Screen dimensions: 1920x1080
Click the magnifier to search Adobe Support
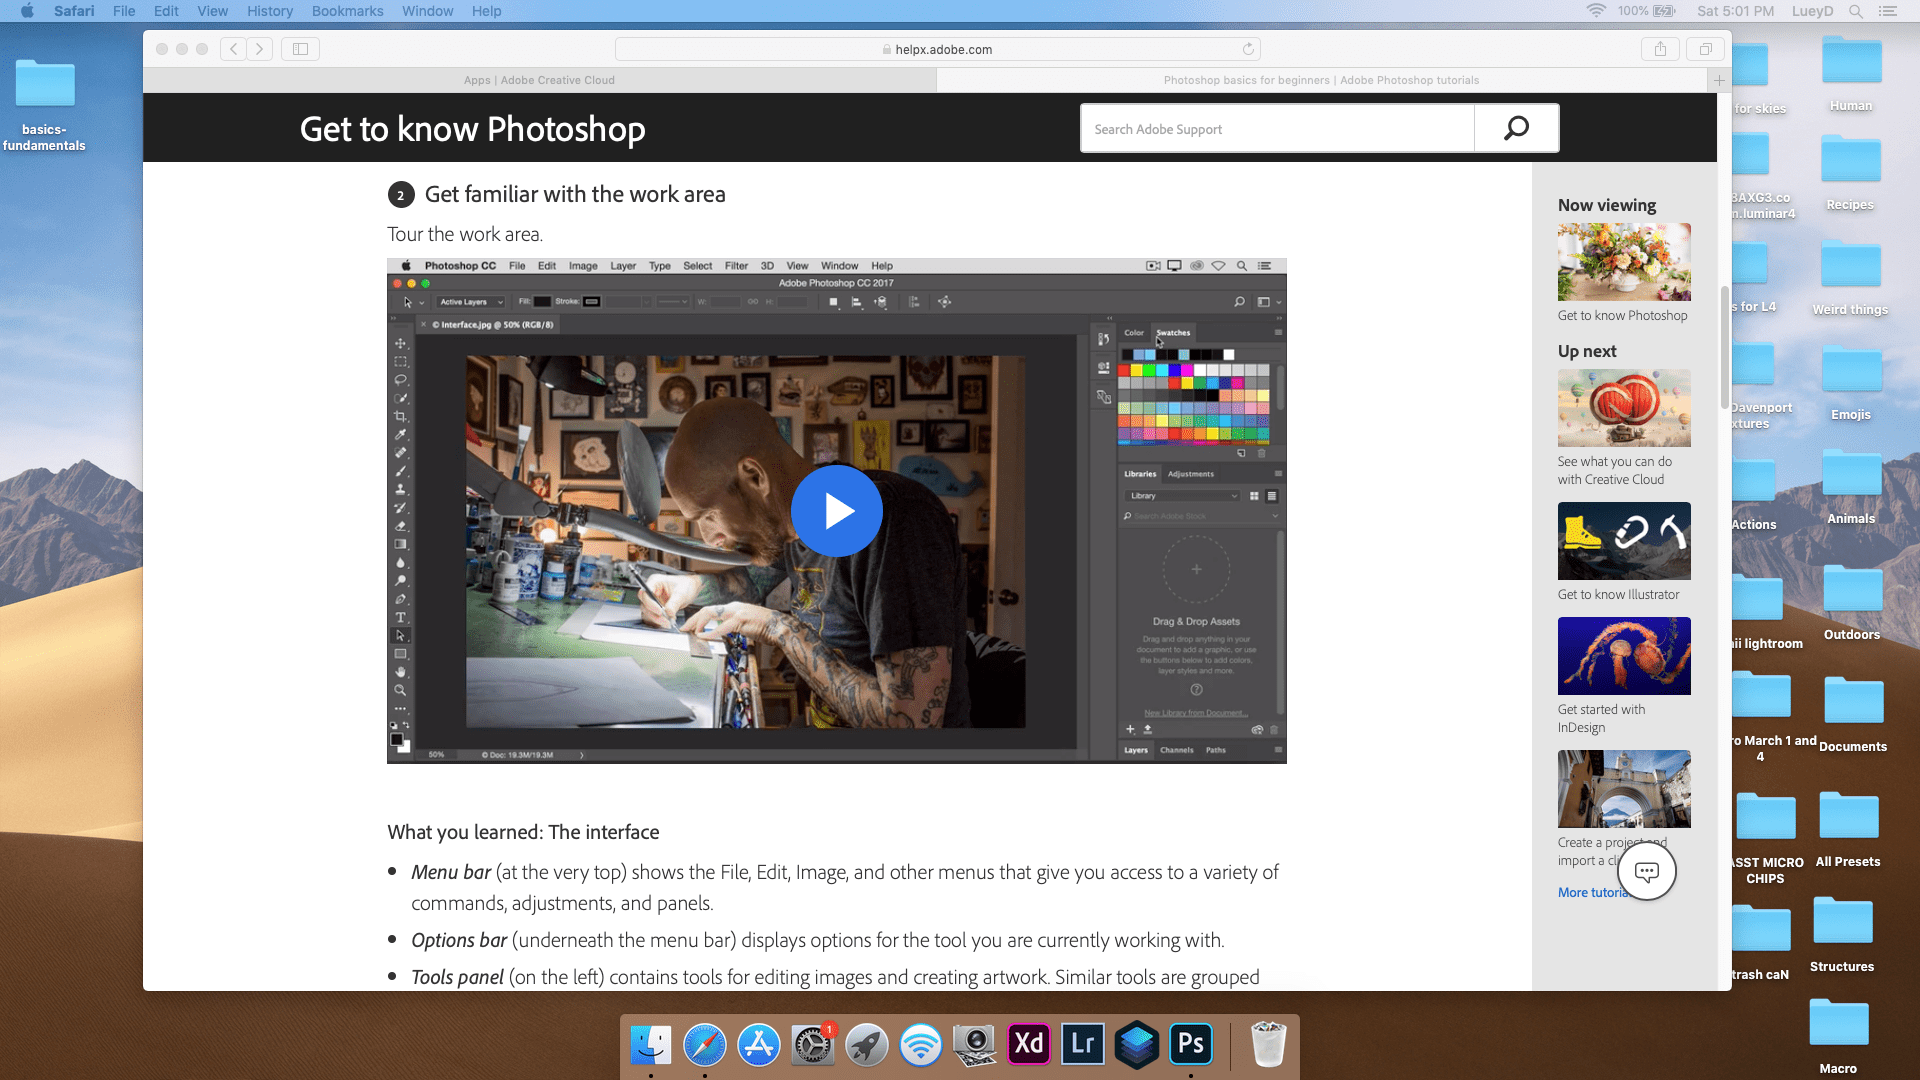1516,127
